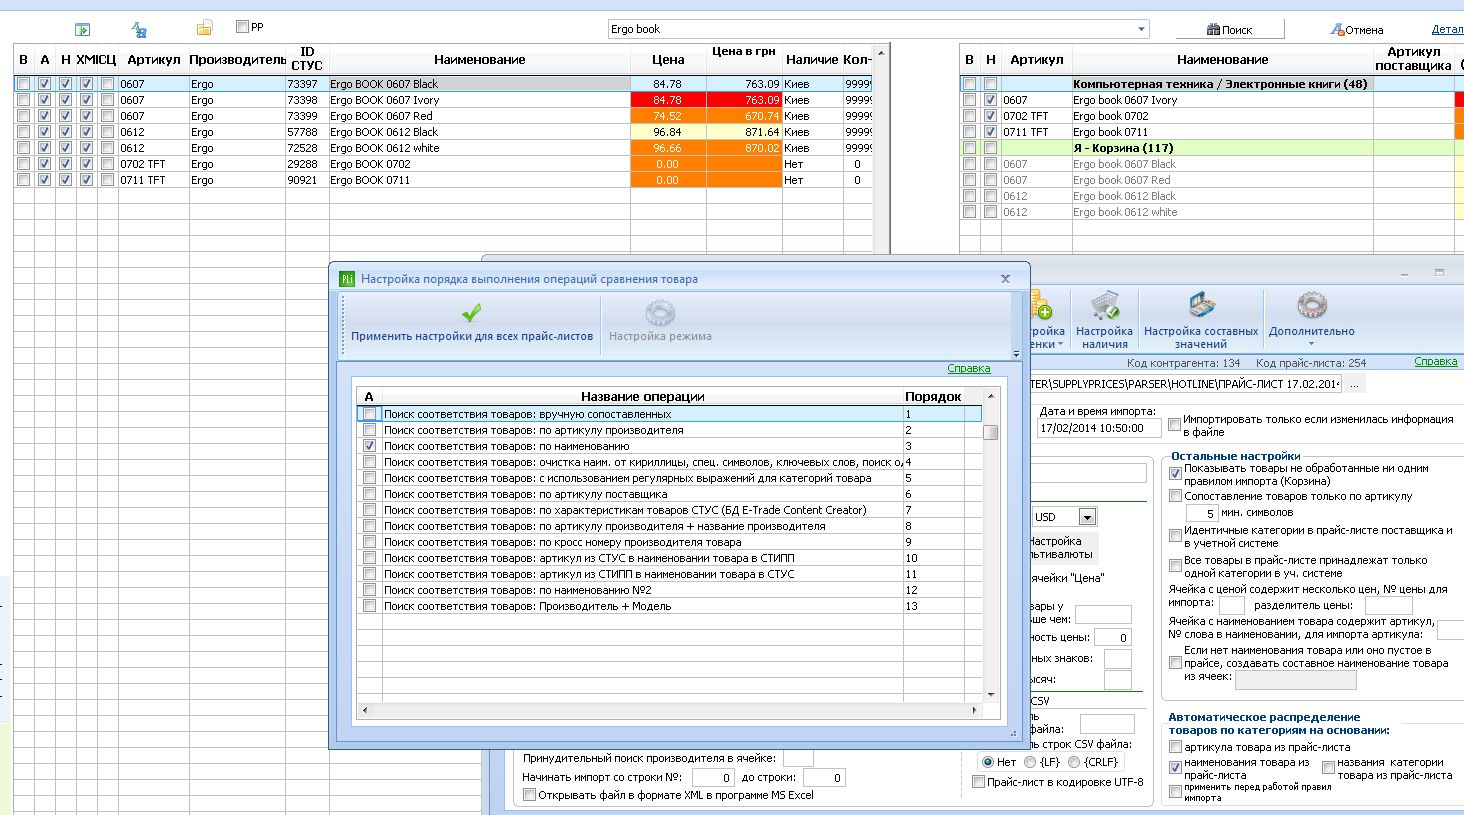Click the '...' file browse button
1464x815 pixels.
click(1354, 385)
